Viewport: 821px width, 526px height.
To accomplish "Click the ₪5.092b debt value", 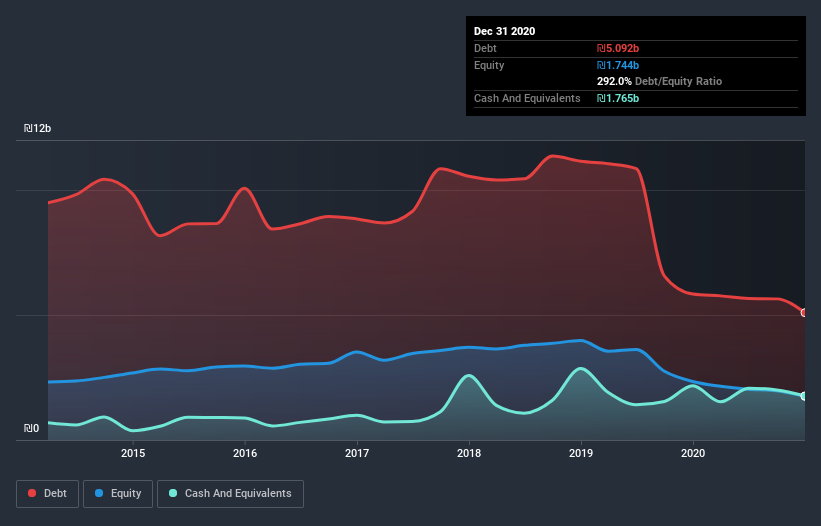I will pos(618,49).
